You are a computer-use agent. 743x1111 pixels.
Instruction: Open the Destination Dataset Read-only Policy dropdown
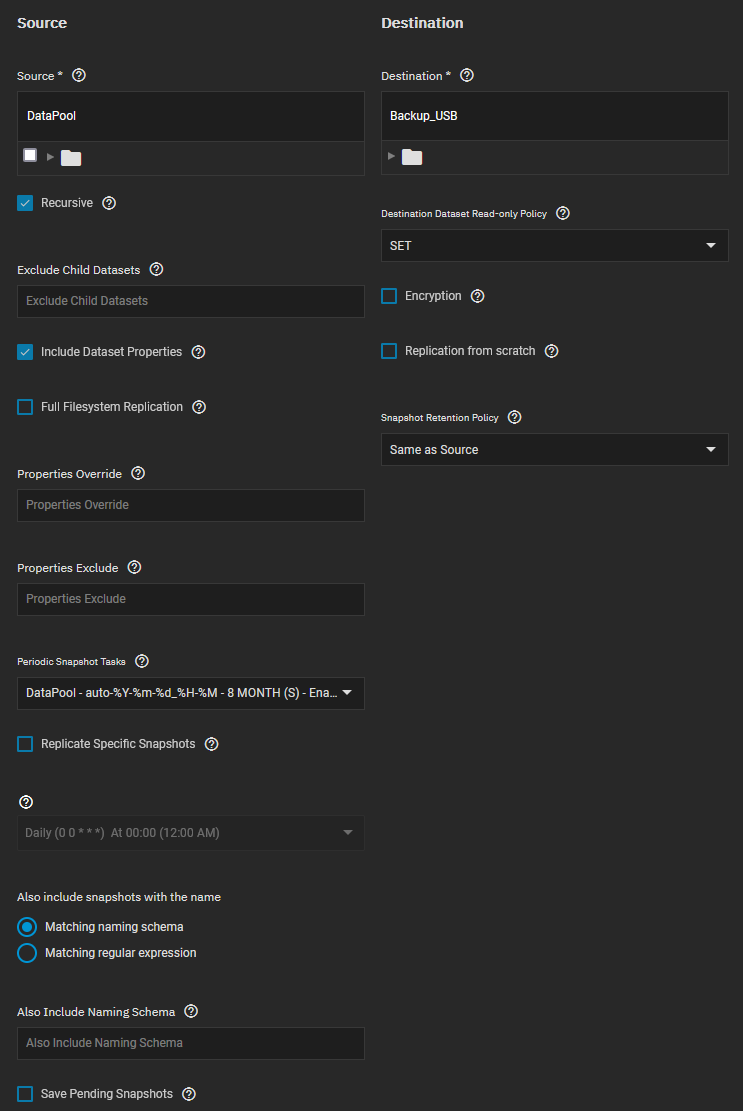[x=554, y=246]
